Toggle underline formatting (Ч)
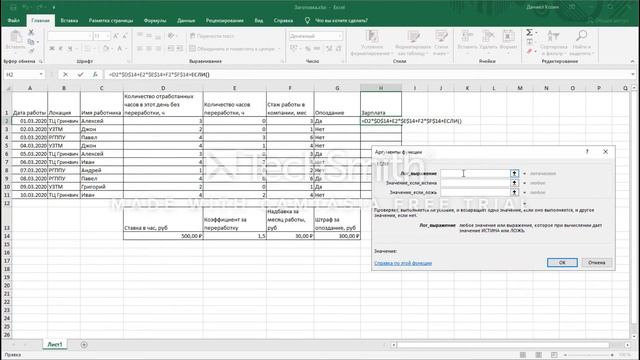This screenshot has height=360, width=640. pyautogui.click(x=70, y=49)
